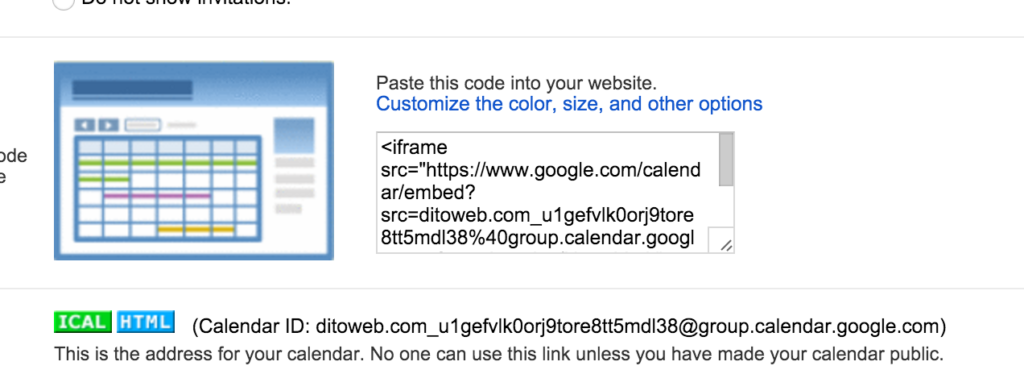
Task: Click the Today pill button in the calendar preview
Action: [x=143, y=125]
